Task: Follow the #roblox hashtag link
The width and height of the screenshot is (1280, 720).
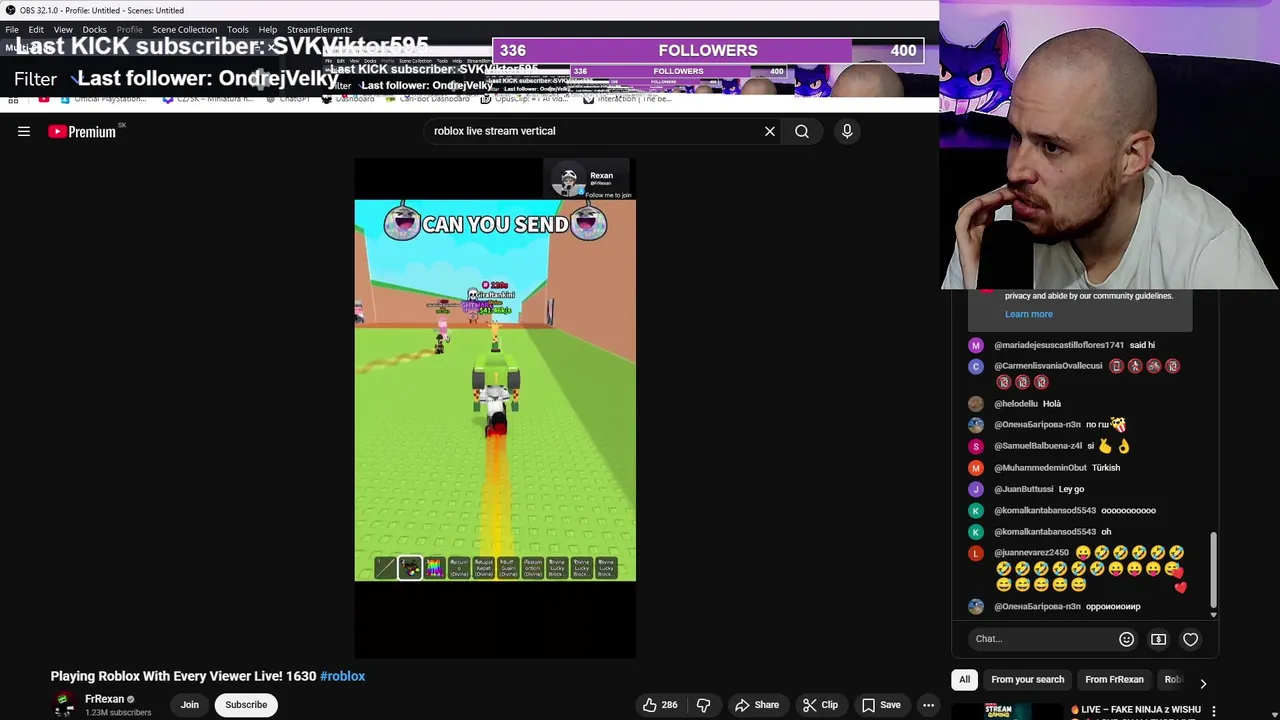Action: (x=342, y=676)
